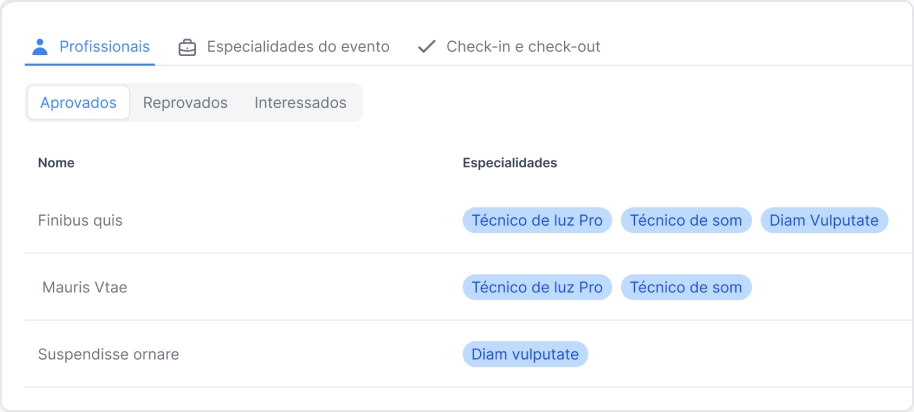Click the checkmark icon for Check-in
Image resolution: width=914 pixels, height=412 pixels.
(x=427, y=46)
